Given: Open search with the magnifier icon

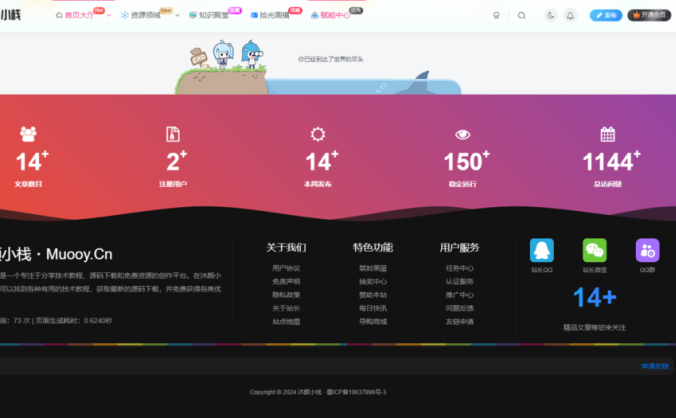Looking at the screenshot, I should coord(522,16).
